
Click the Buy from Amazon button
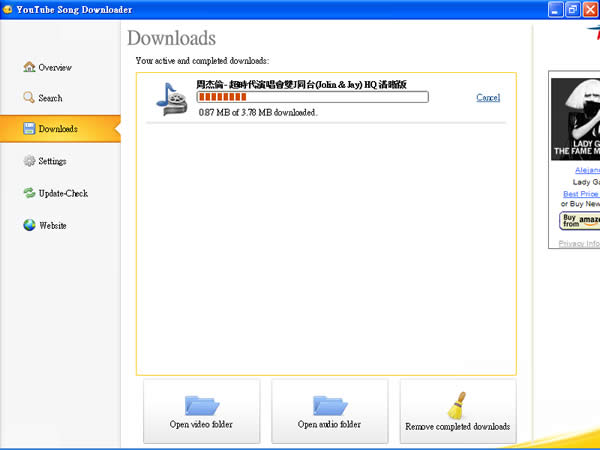(x=579, y=221)
